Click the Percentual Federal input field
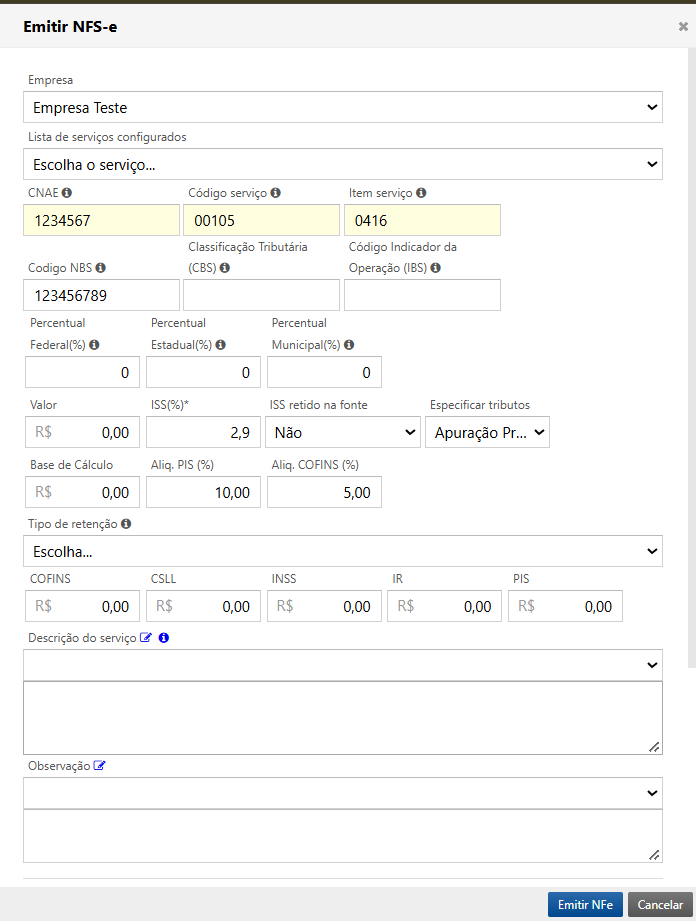The image size is (696, 921). [82, 372]
